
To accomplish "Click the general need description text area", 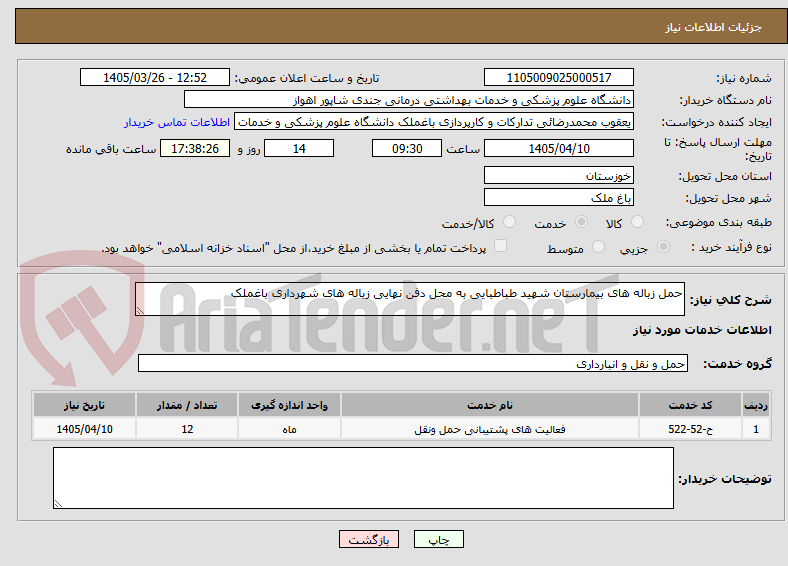I will (x=410, y=299).
